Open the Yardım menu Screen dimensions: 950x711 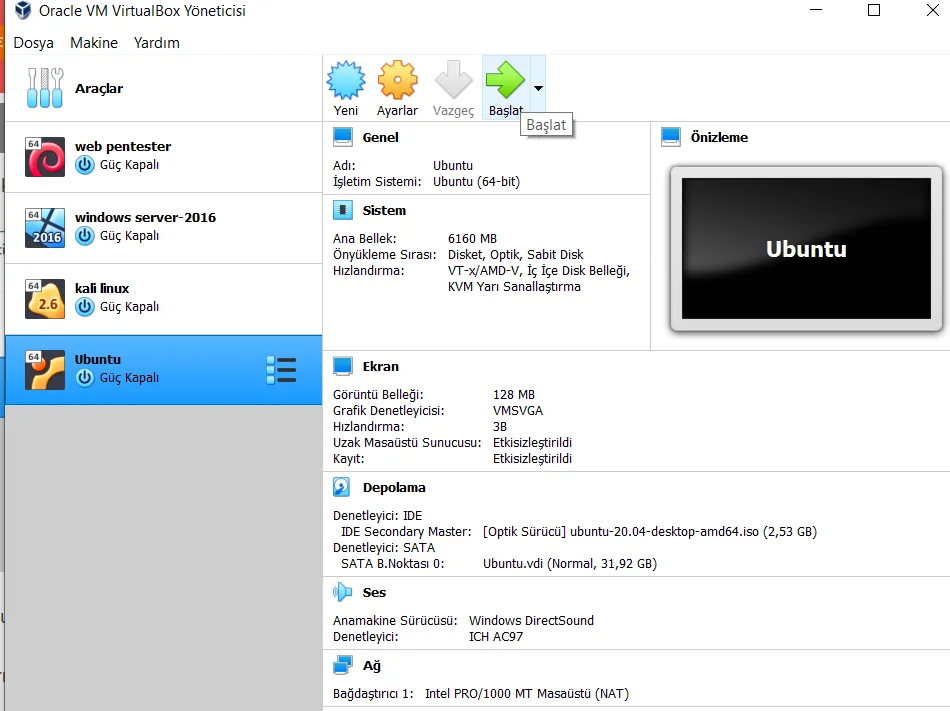click(x=156, y=43)
